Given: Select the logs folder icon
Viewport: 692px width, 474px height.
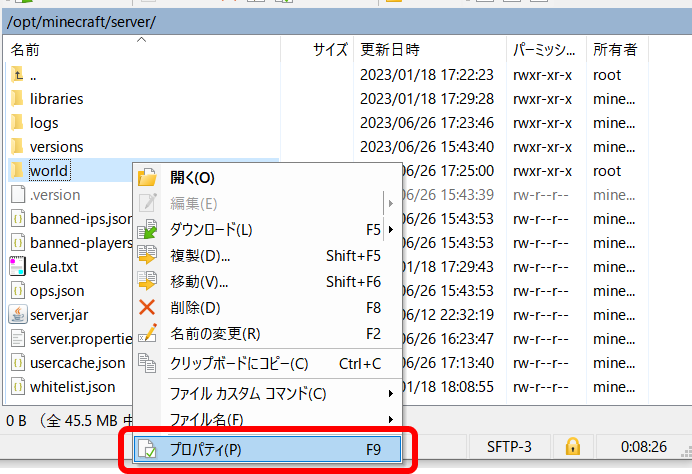Looking at the screenshot, I should tap(17, 123).
